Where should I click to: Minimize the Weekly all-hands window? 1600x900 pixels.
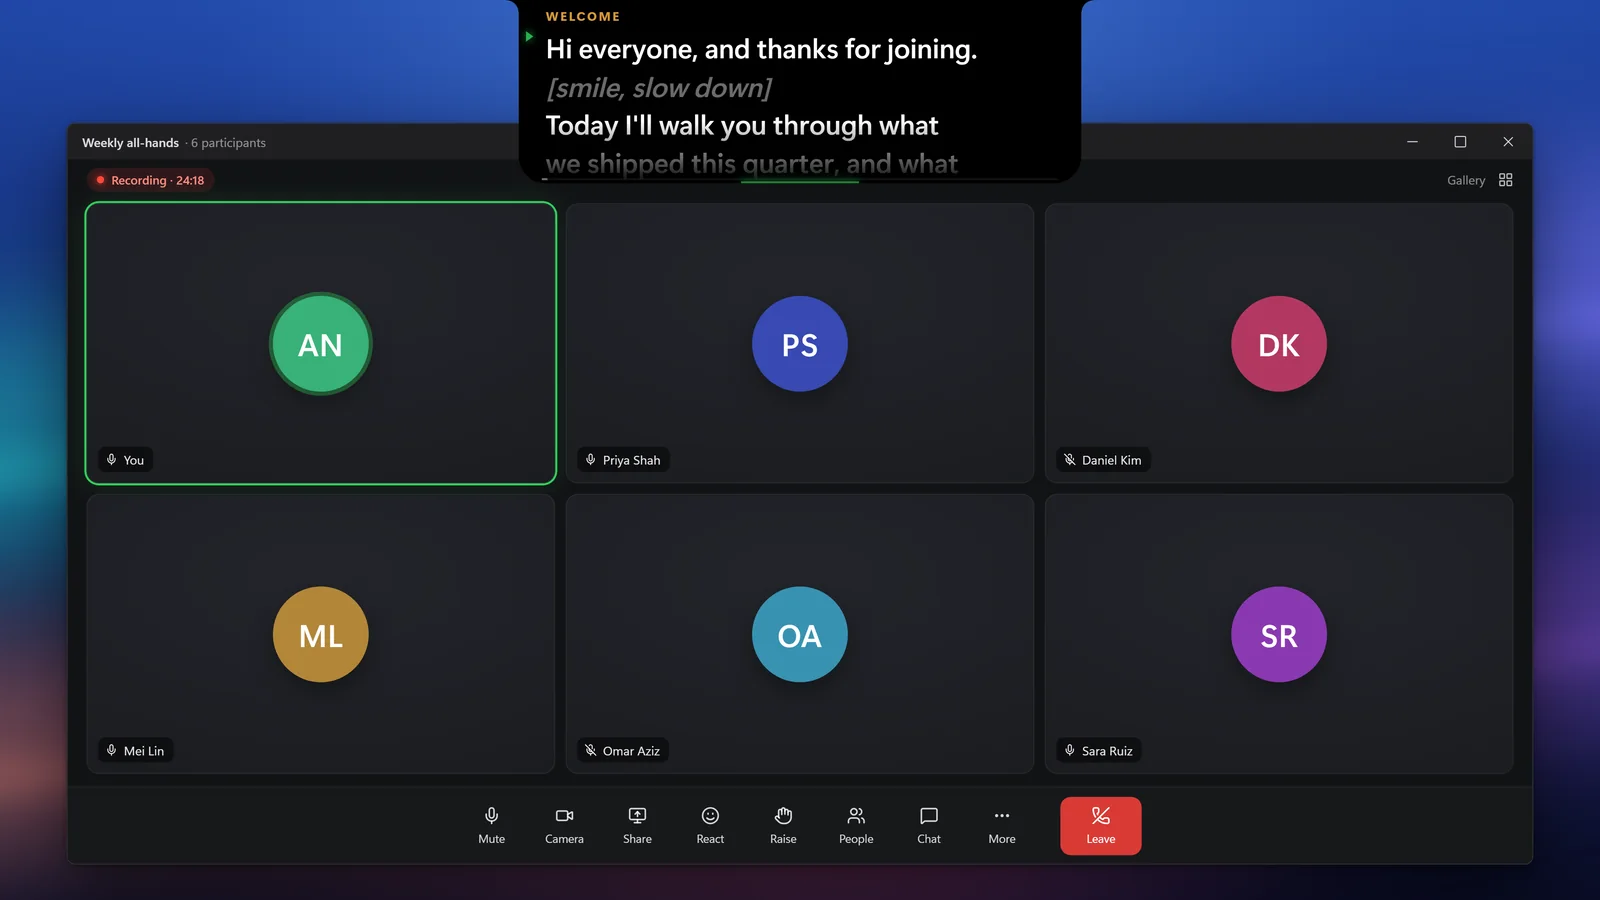(x=1412, y=142)
